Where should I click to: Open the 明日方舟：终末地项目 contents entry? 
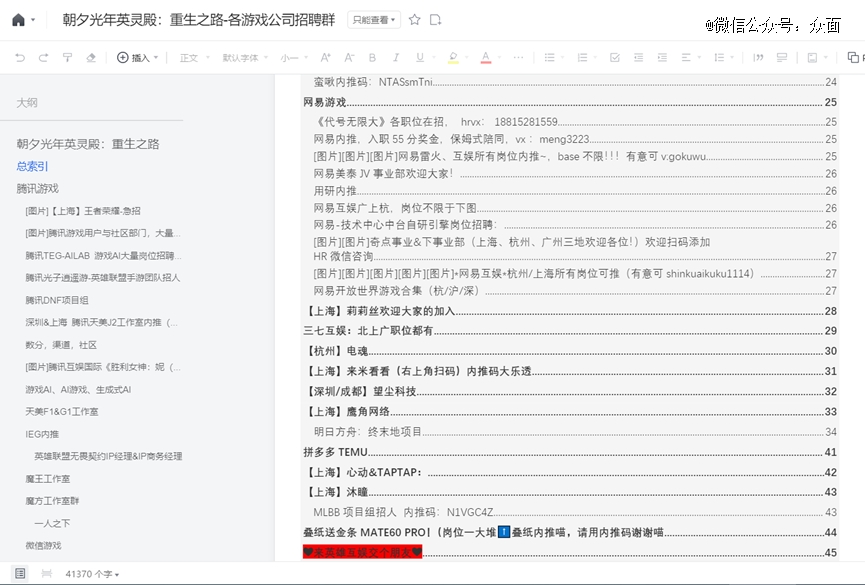coord(575,432)
